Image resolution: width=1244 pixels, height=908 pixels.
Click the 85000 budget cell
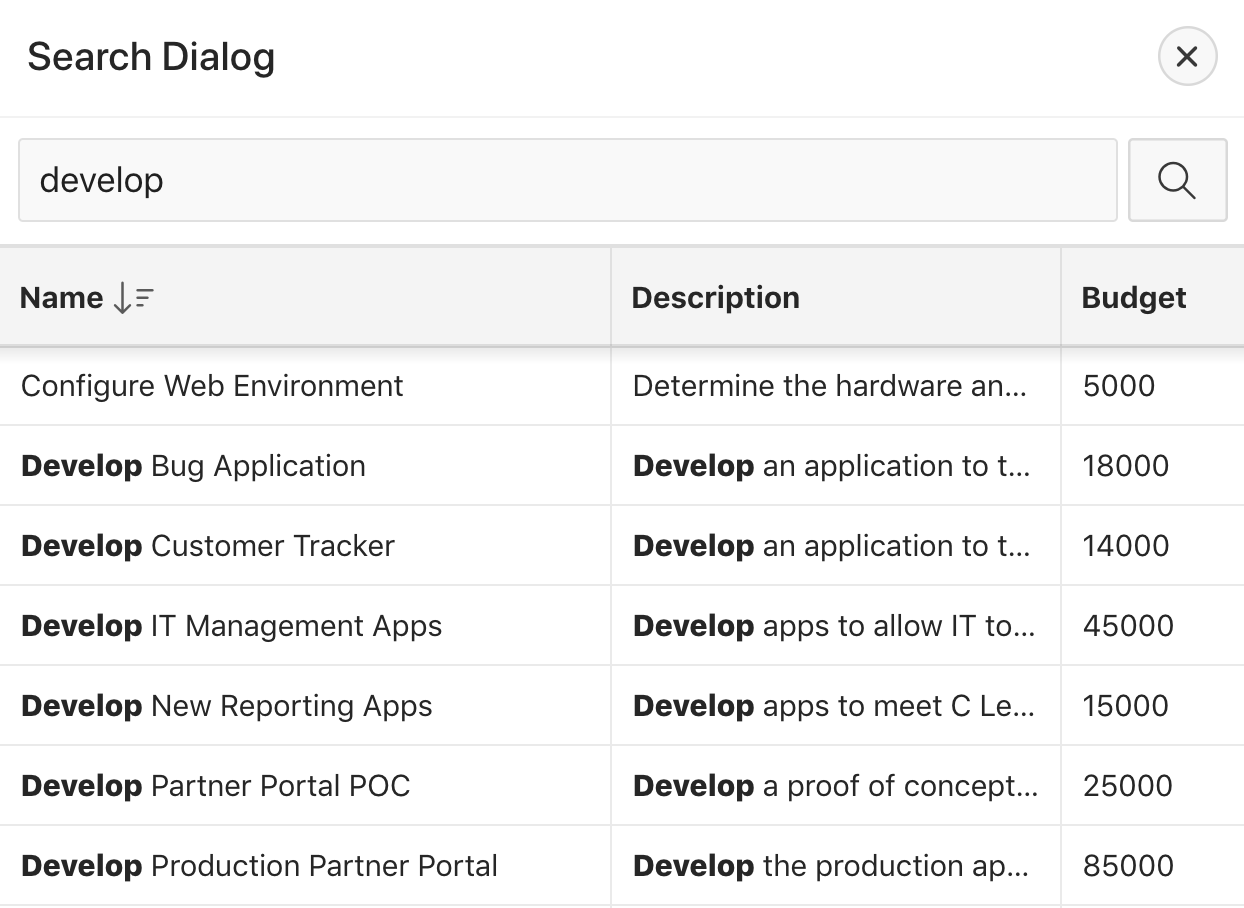pyautogui.click(x=1128, y=866)
